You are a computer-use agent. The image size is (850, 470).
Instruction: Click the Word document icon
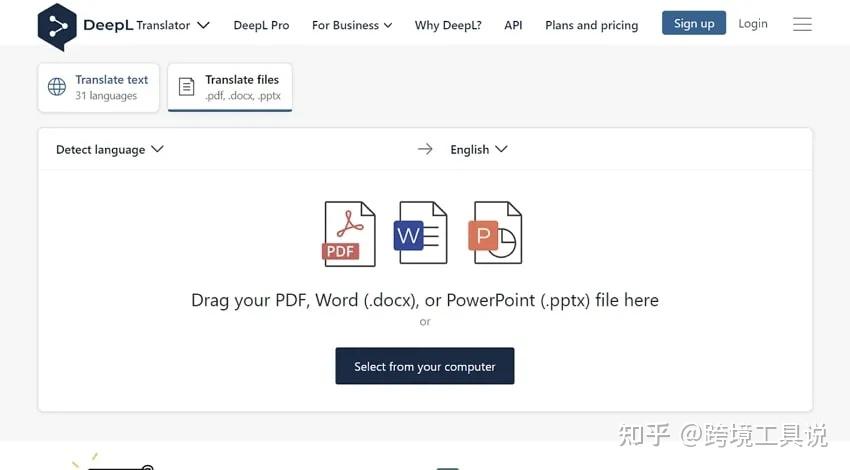pos(421,233)
